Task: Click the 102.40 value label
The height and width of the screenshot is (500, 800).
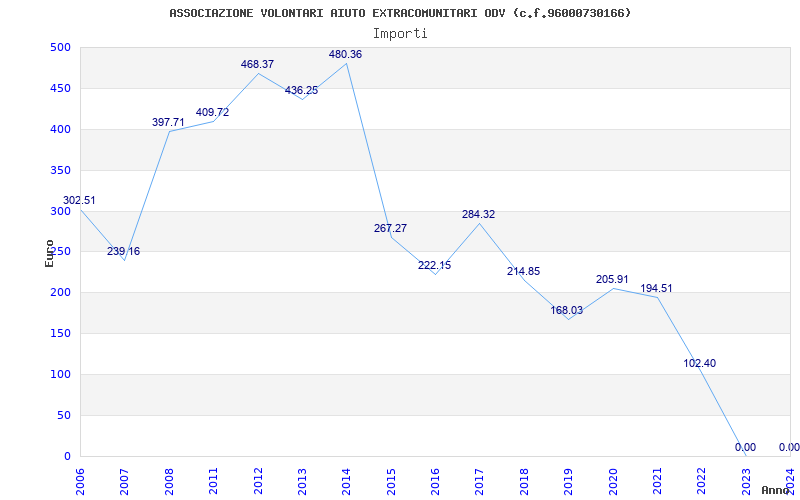Action: pos(699,363)
